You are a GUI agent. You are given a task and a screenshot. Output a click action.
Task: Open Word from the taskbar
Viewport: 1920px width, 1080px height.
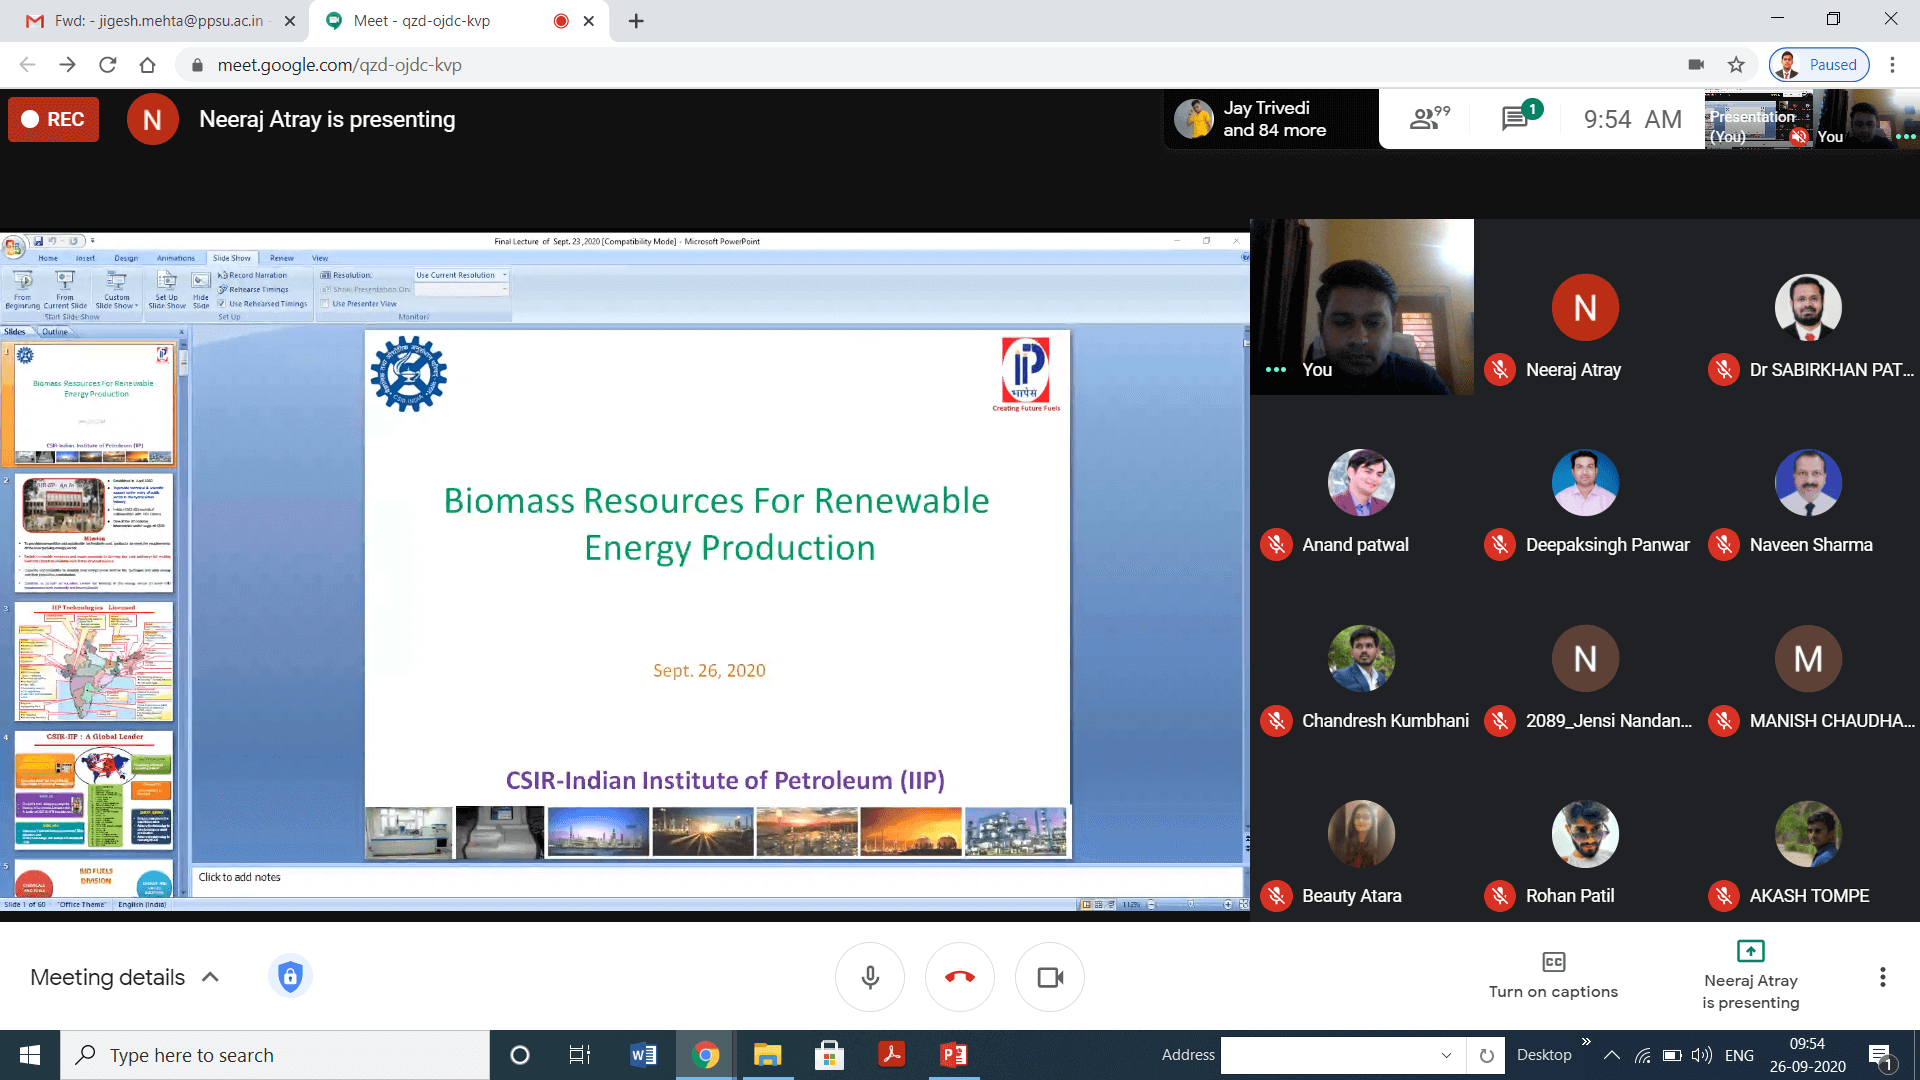coord(643,1055)
